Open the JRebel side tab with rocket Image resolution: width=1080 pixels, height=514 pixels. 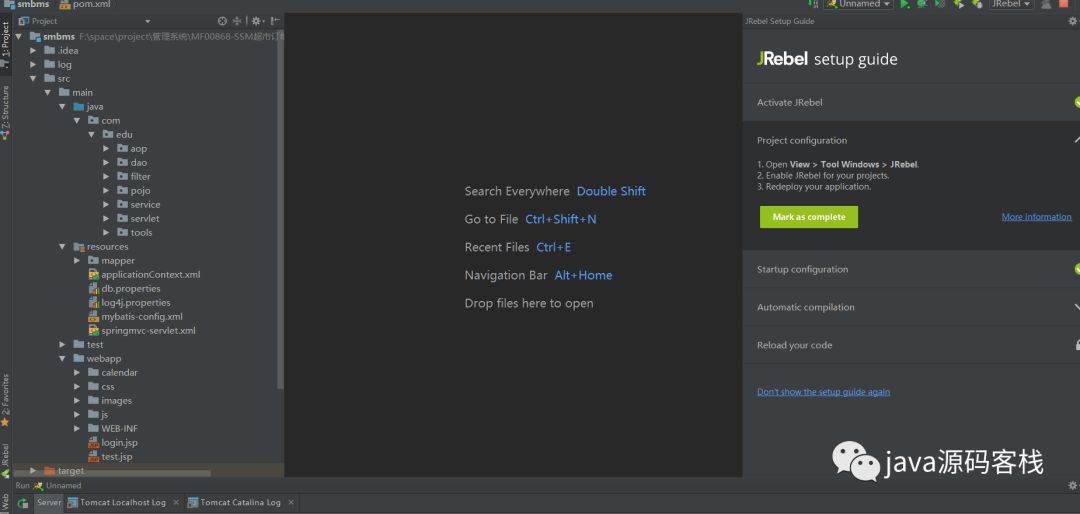click(6, 460)
